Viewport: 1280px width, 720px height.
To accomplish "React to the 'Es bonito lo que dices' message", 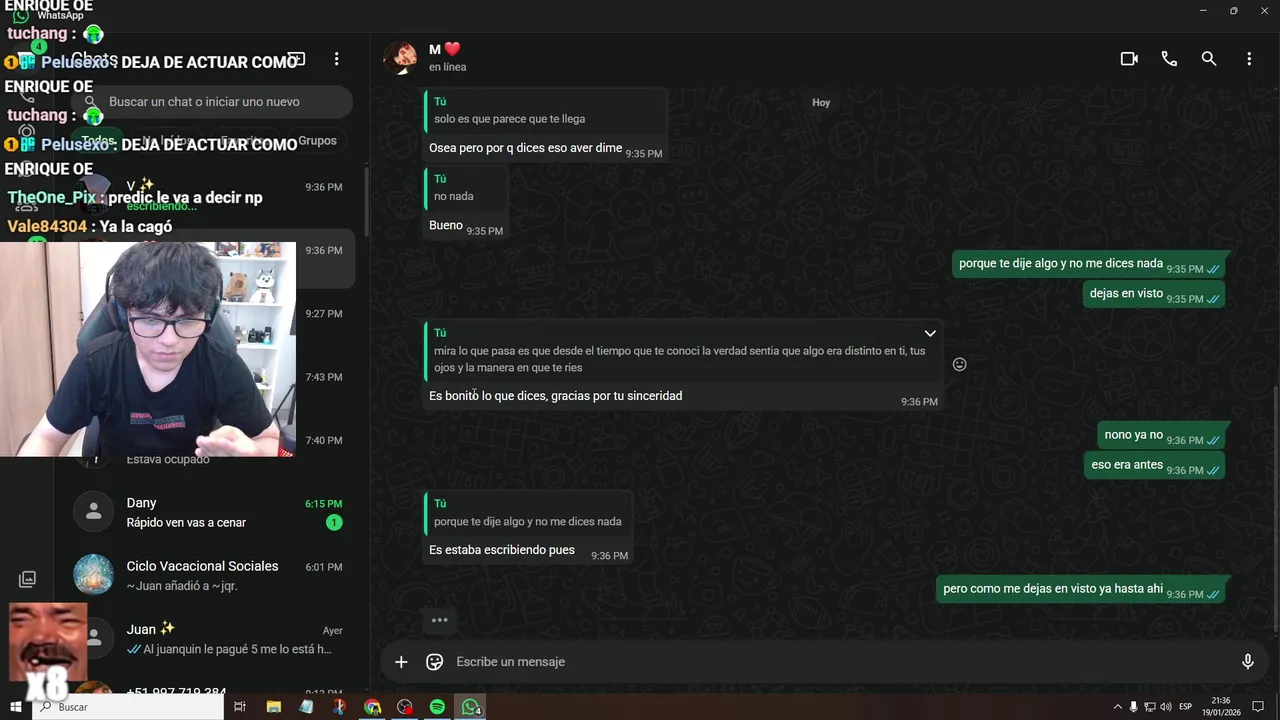I will click(960, 365).
